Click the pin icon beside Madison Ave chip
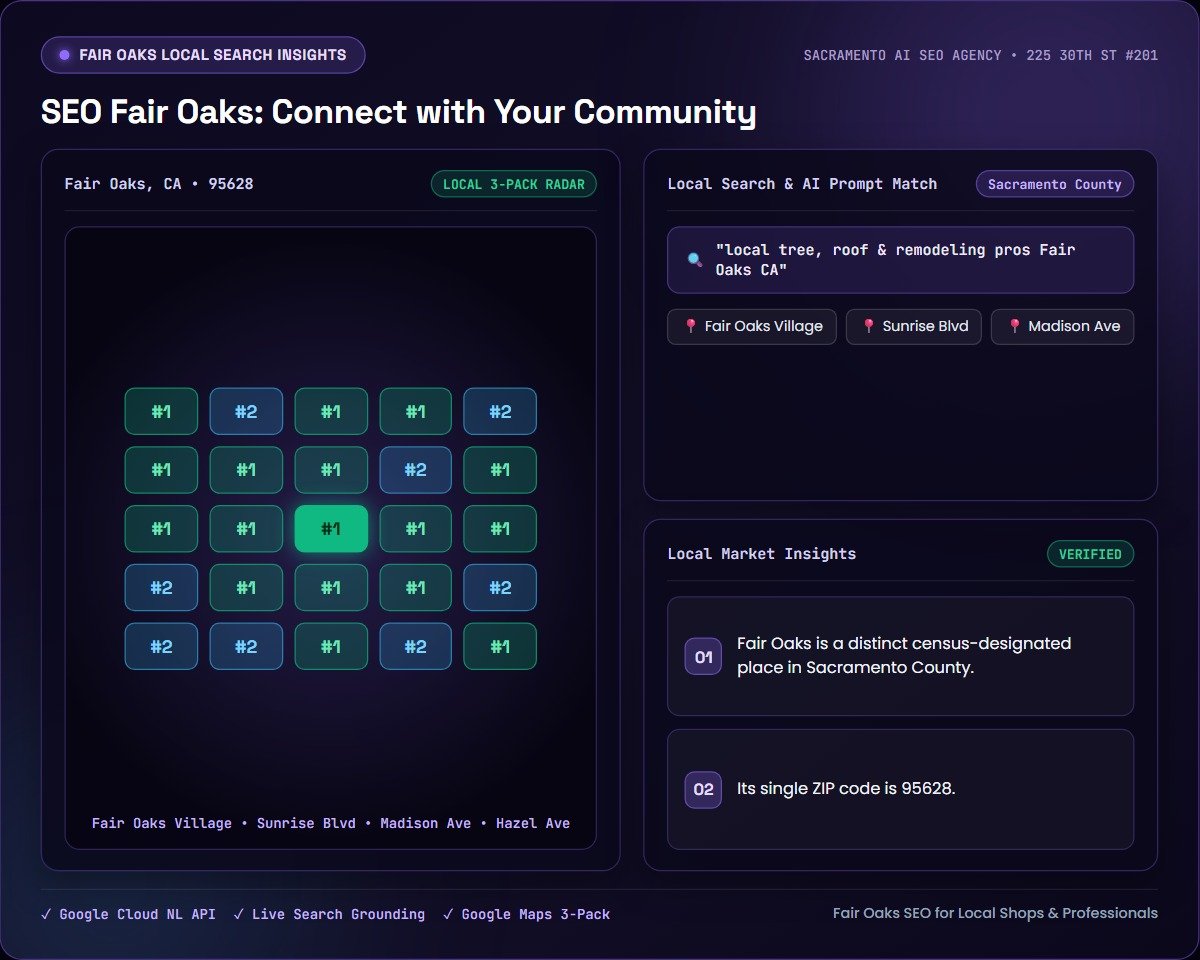 pos(1014,326)
